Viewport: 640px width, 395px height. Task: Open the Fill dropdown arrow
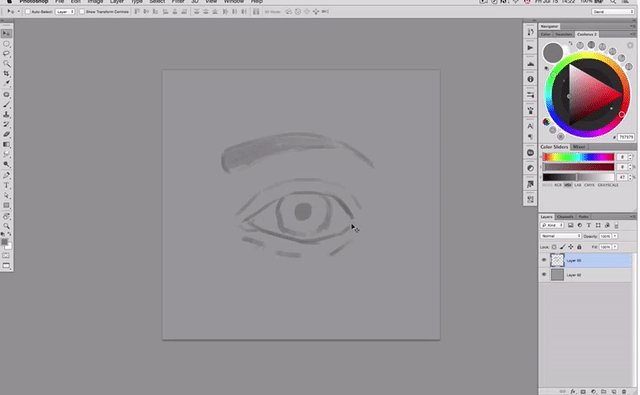click(x=615, y=247)
